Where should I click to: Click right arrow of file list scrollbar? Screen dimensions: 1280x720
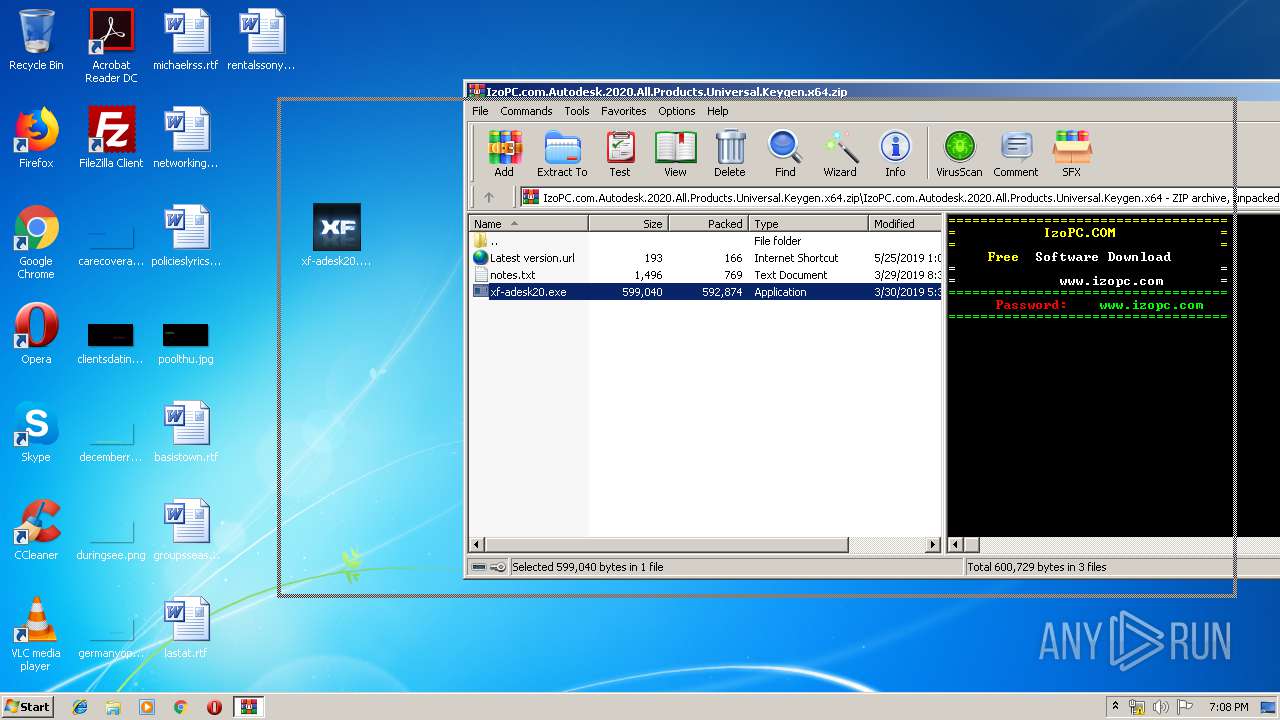pos(933,545)
